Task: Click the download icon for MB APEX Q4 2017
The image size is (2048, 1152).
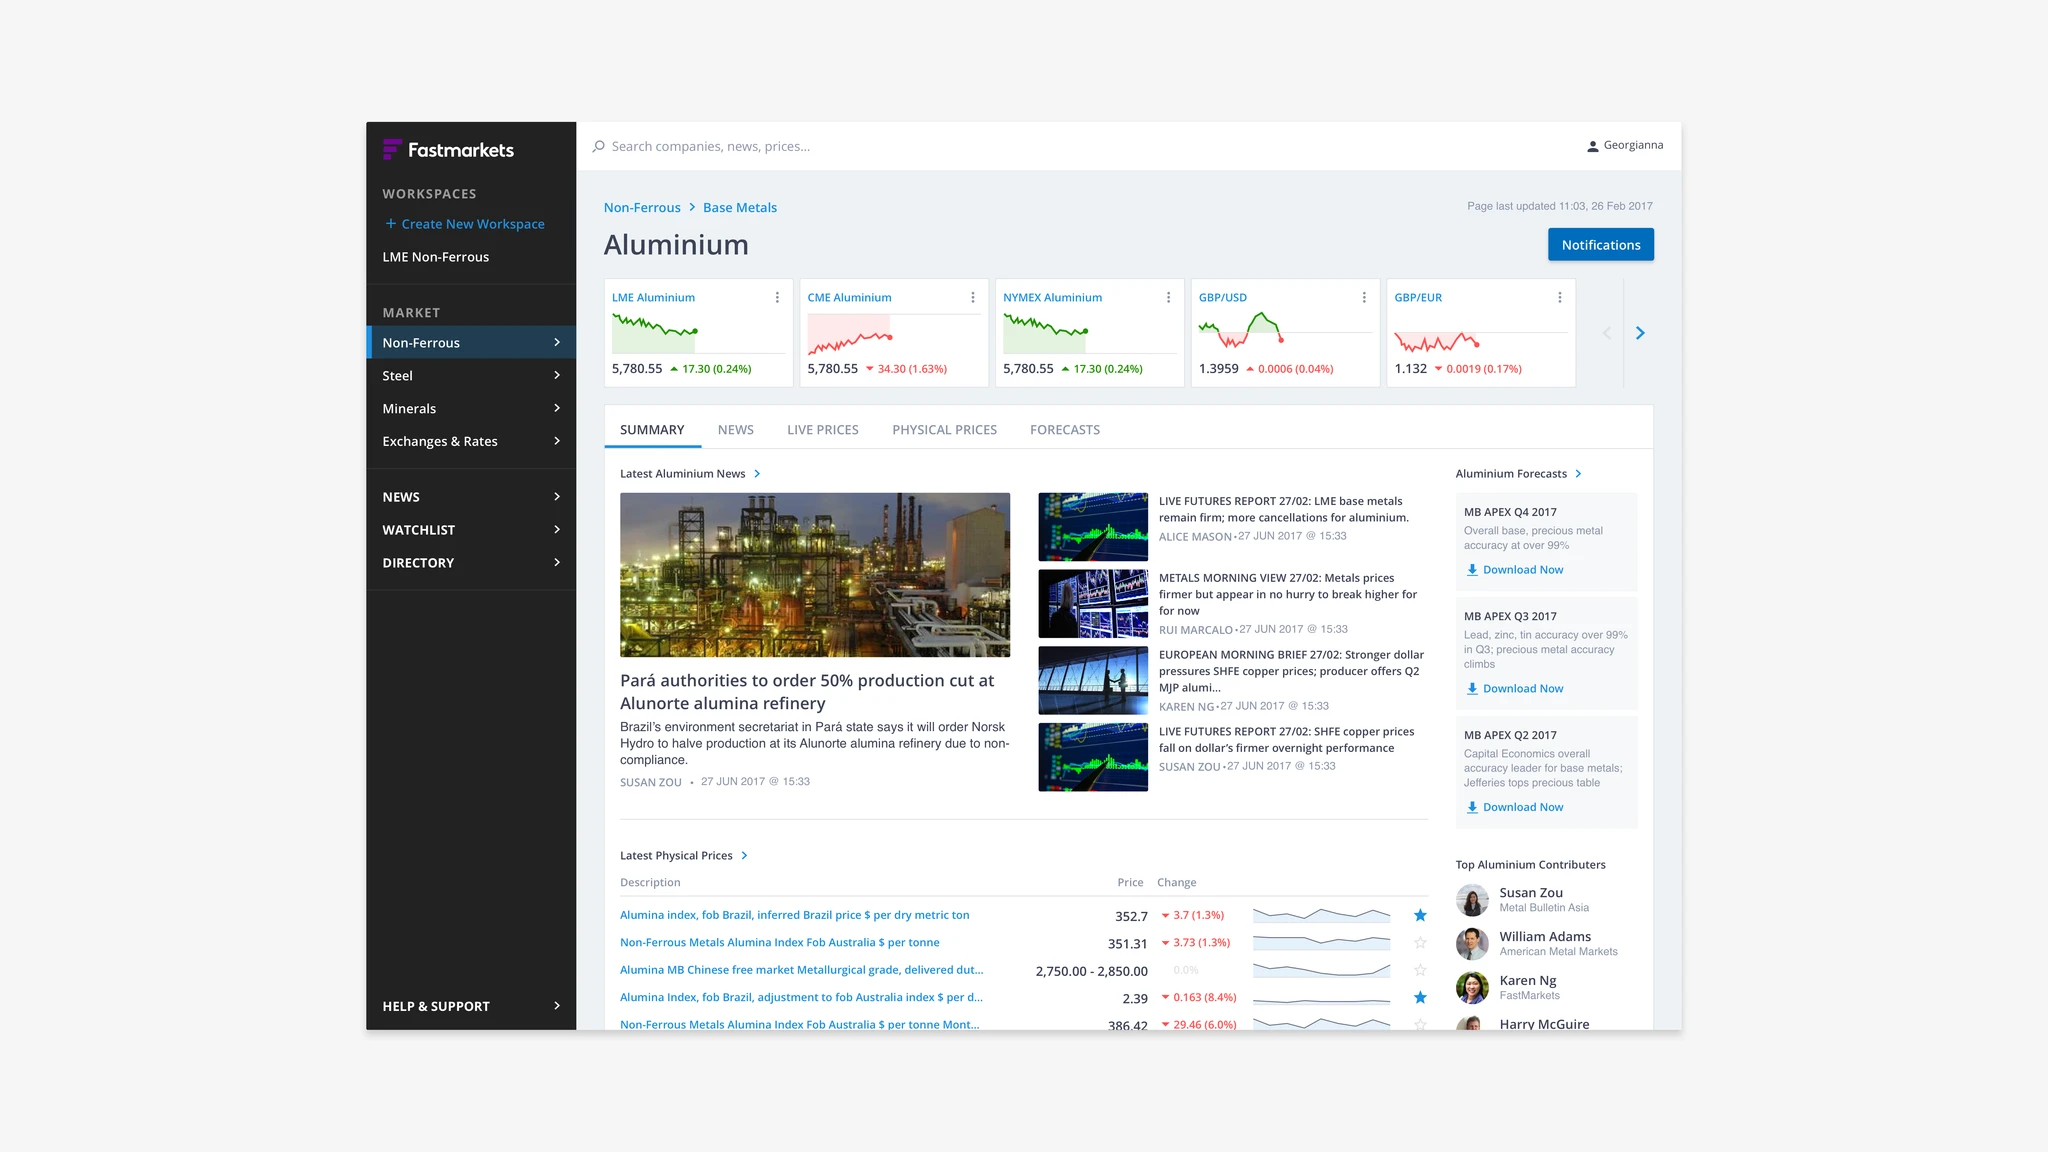Action: pyautogui.click(x=1472, y=569)
